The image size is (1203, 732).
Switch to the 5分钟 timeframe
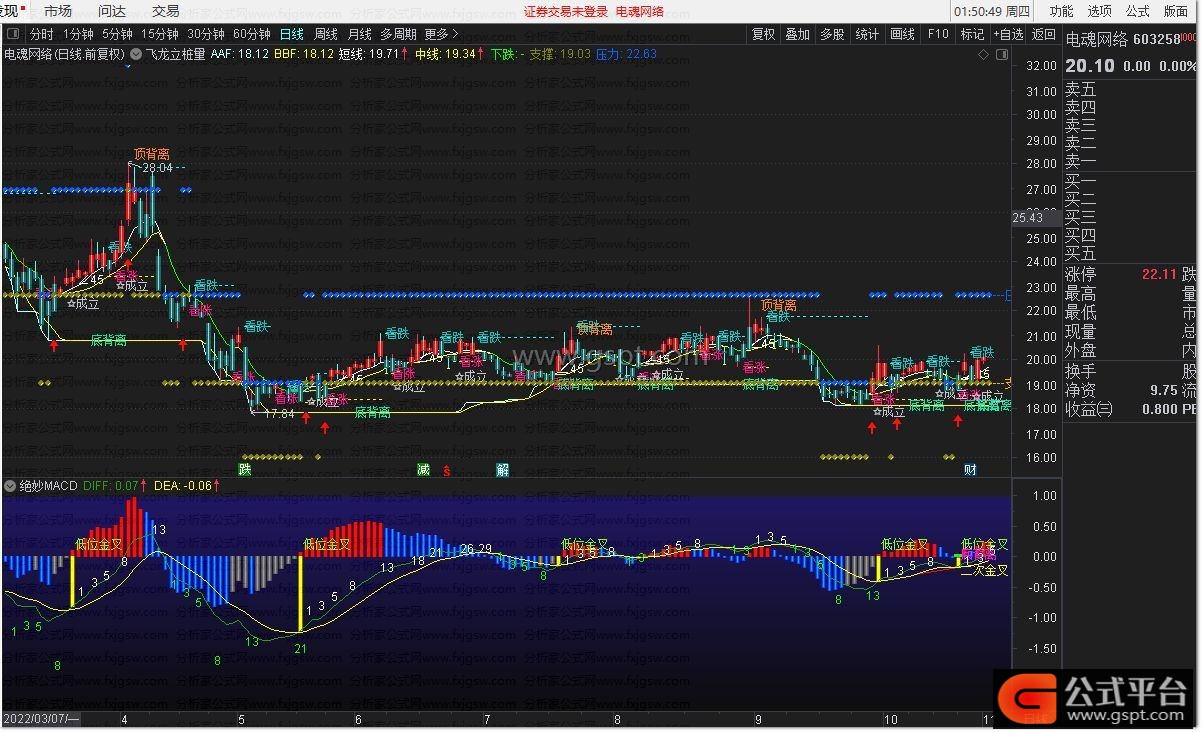[x=117, y=34]
